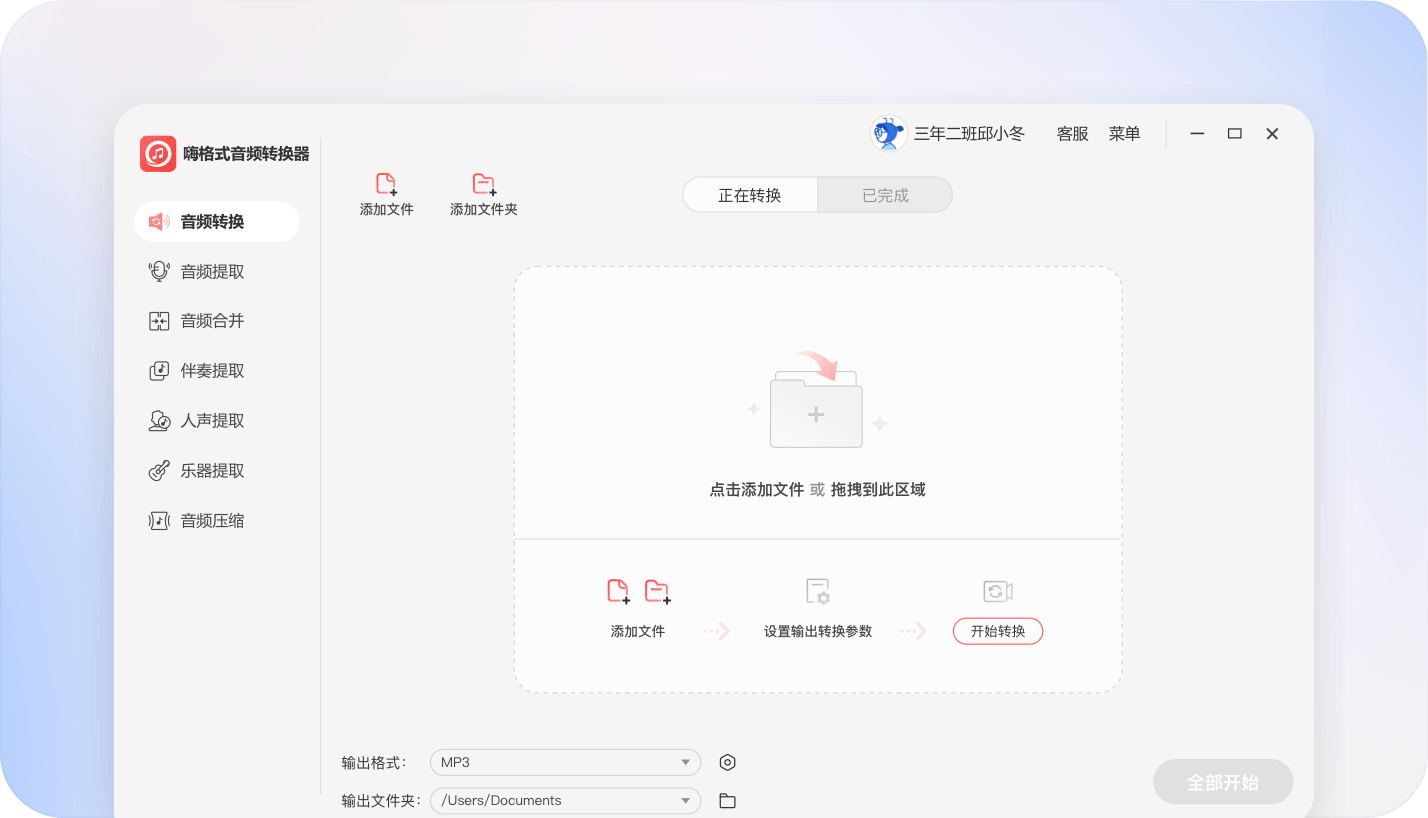The width and height of the screenshot is (1428, 818).
Task: Click the add folder icon in steps guide
Action: pos(657,592)
